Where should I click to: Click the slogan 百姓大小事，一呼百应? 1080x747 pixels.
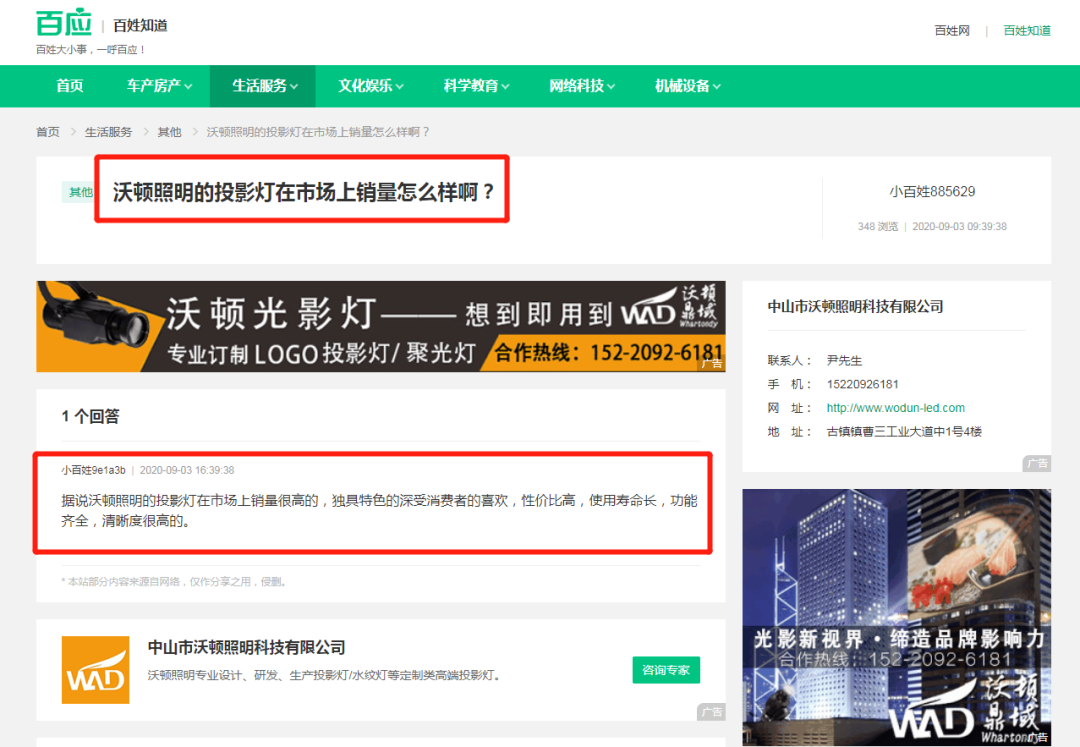91,50
